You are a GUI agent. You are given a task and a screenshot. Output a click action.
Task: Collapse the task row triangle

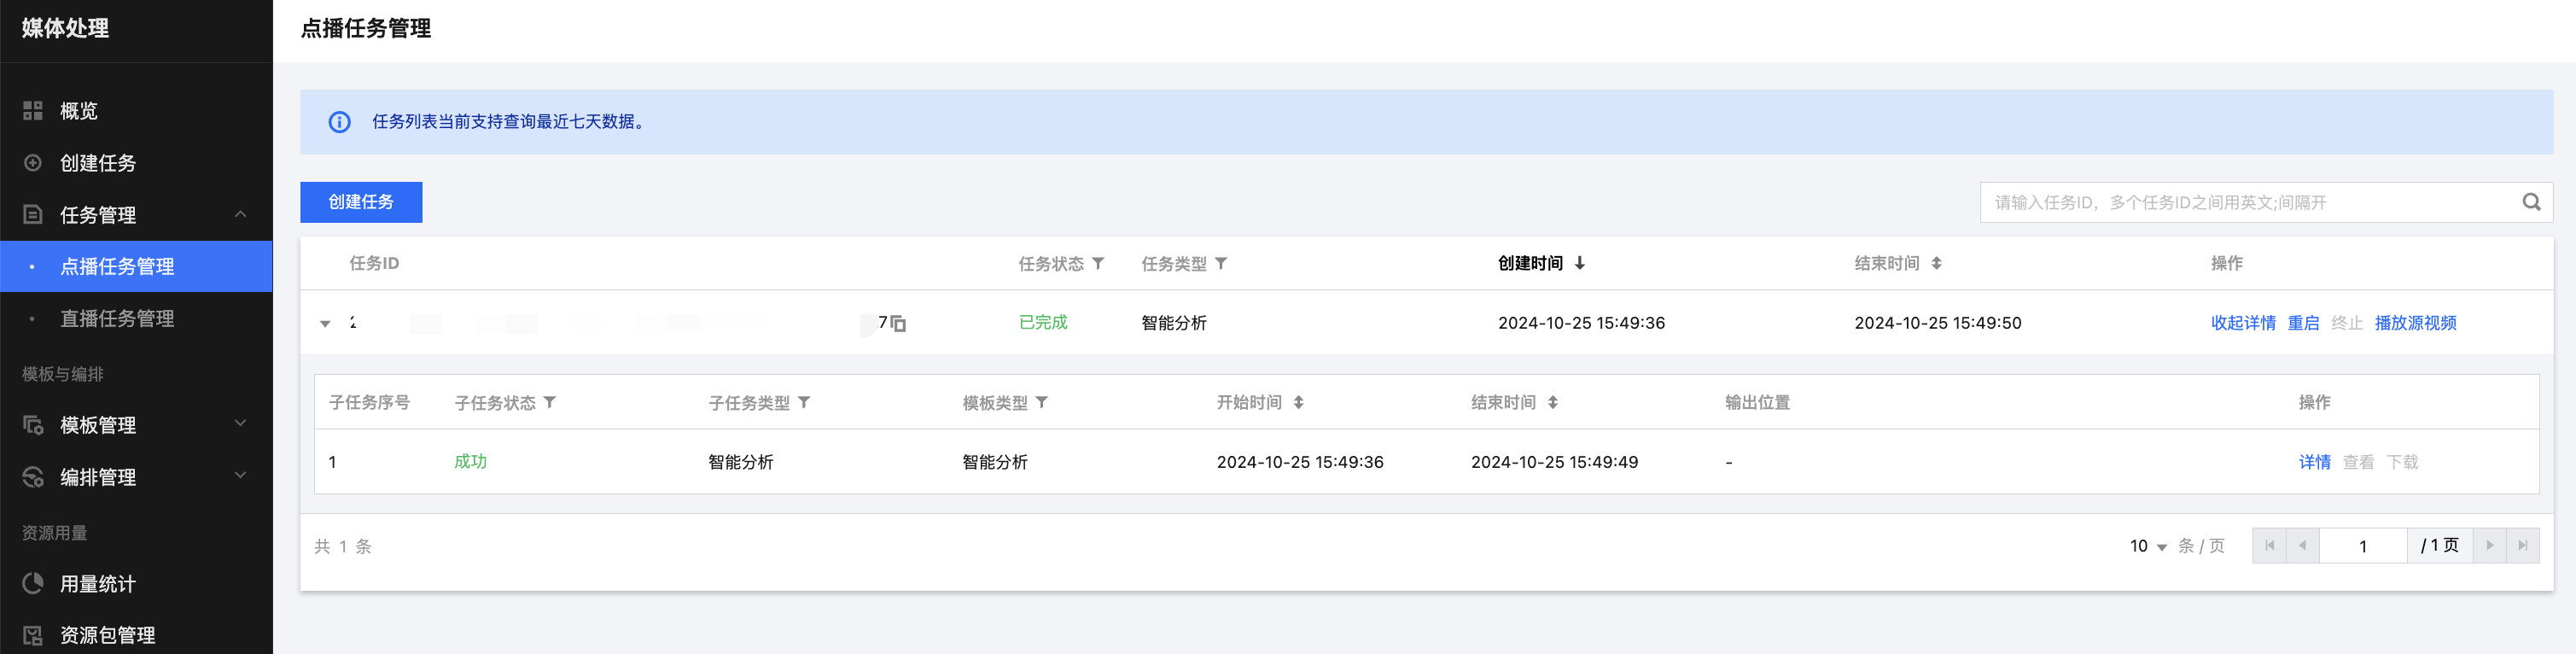coord(325,323)
